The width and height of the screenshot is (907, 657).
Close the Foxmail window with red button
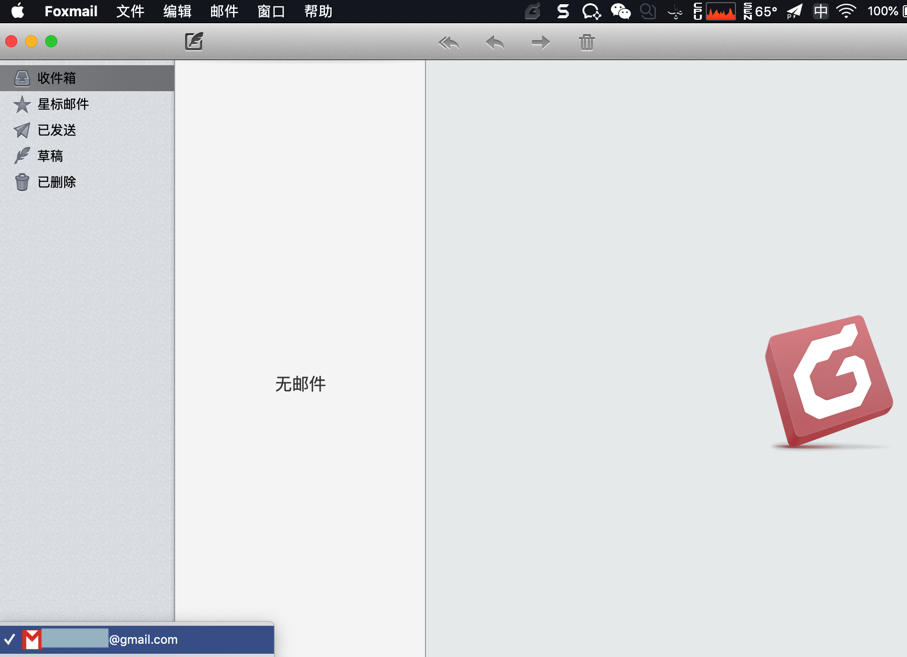11,41
